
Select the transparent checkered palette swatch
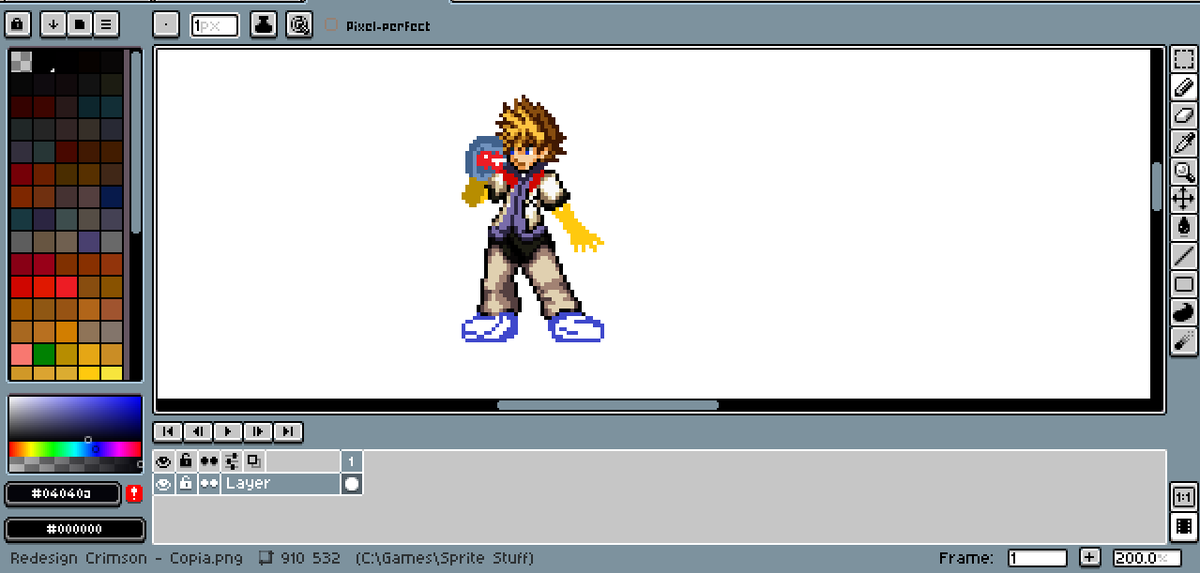21,61
